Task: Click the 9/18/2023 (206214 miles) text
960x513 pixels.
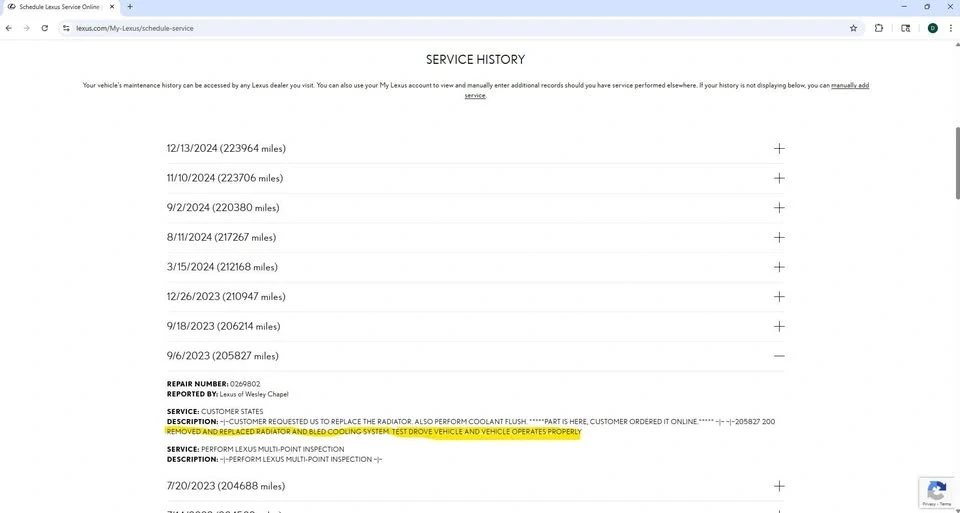Action: tap(223, 326)
